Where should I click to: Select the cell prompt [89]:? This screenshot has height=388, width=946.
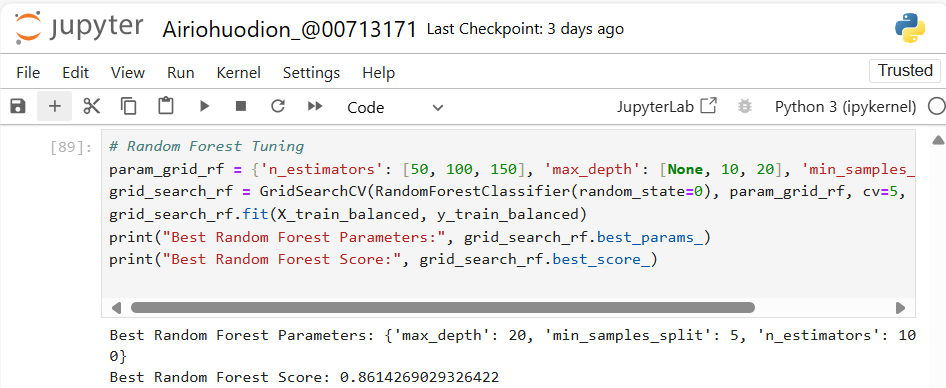(71, 147)
